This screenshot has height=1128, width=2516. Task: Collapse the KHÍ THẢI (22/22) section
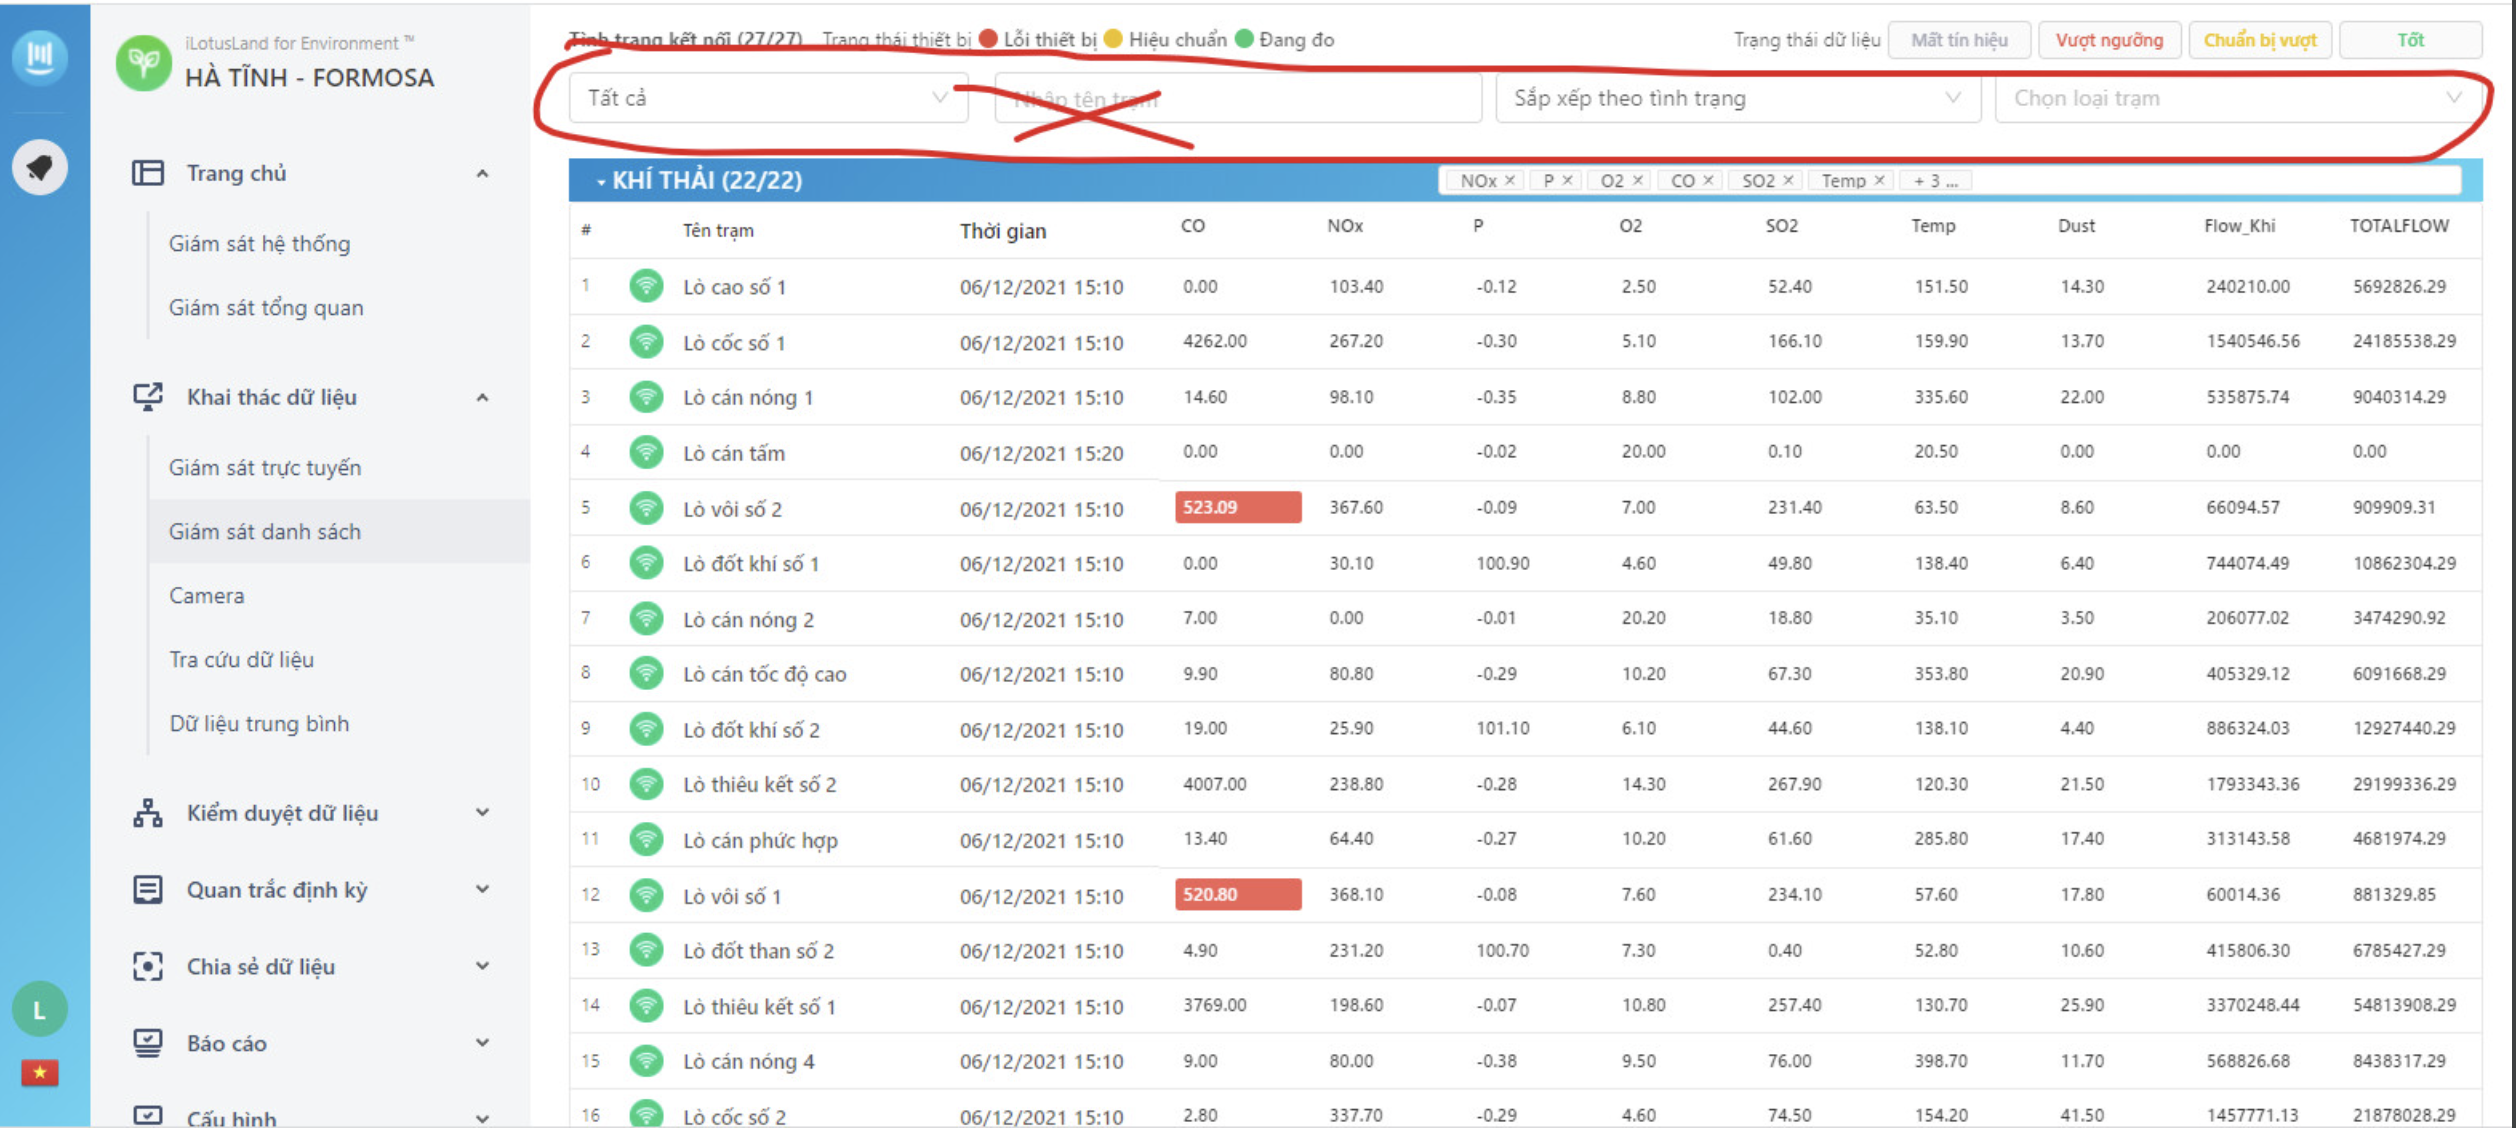click(x=601, y=182)
